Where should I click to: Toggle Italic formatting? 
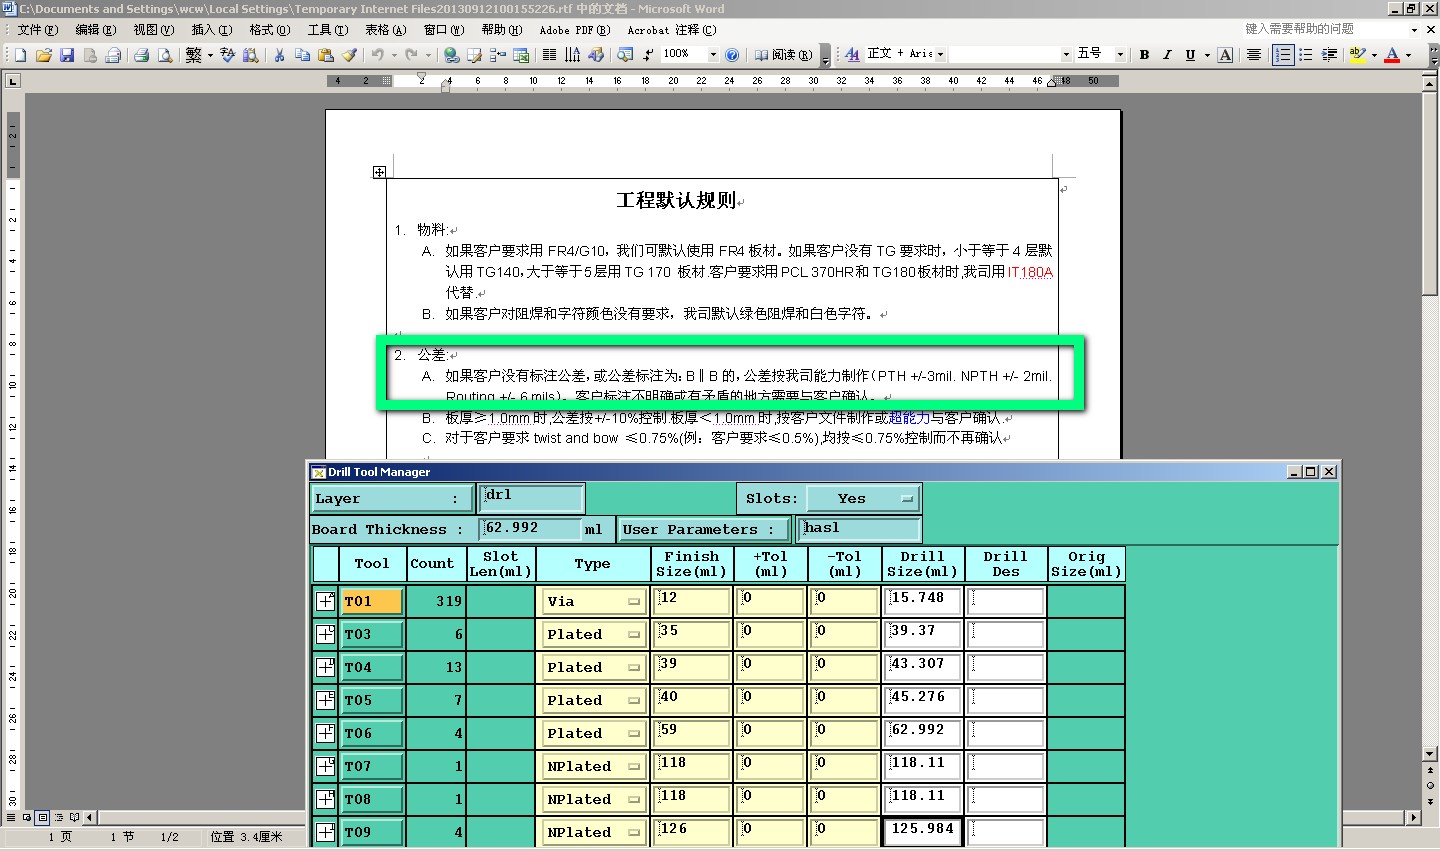[1167, 55]
